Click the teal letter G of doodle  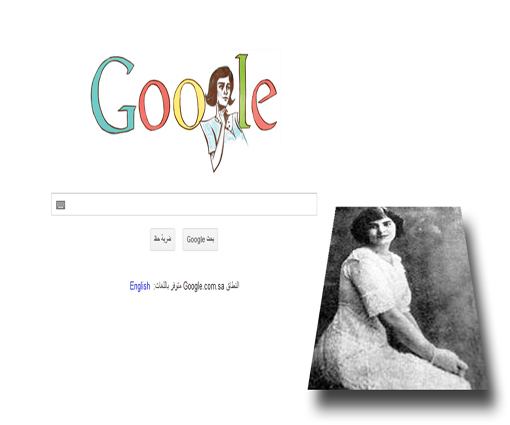[x=113, y=95]
